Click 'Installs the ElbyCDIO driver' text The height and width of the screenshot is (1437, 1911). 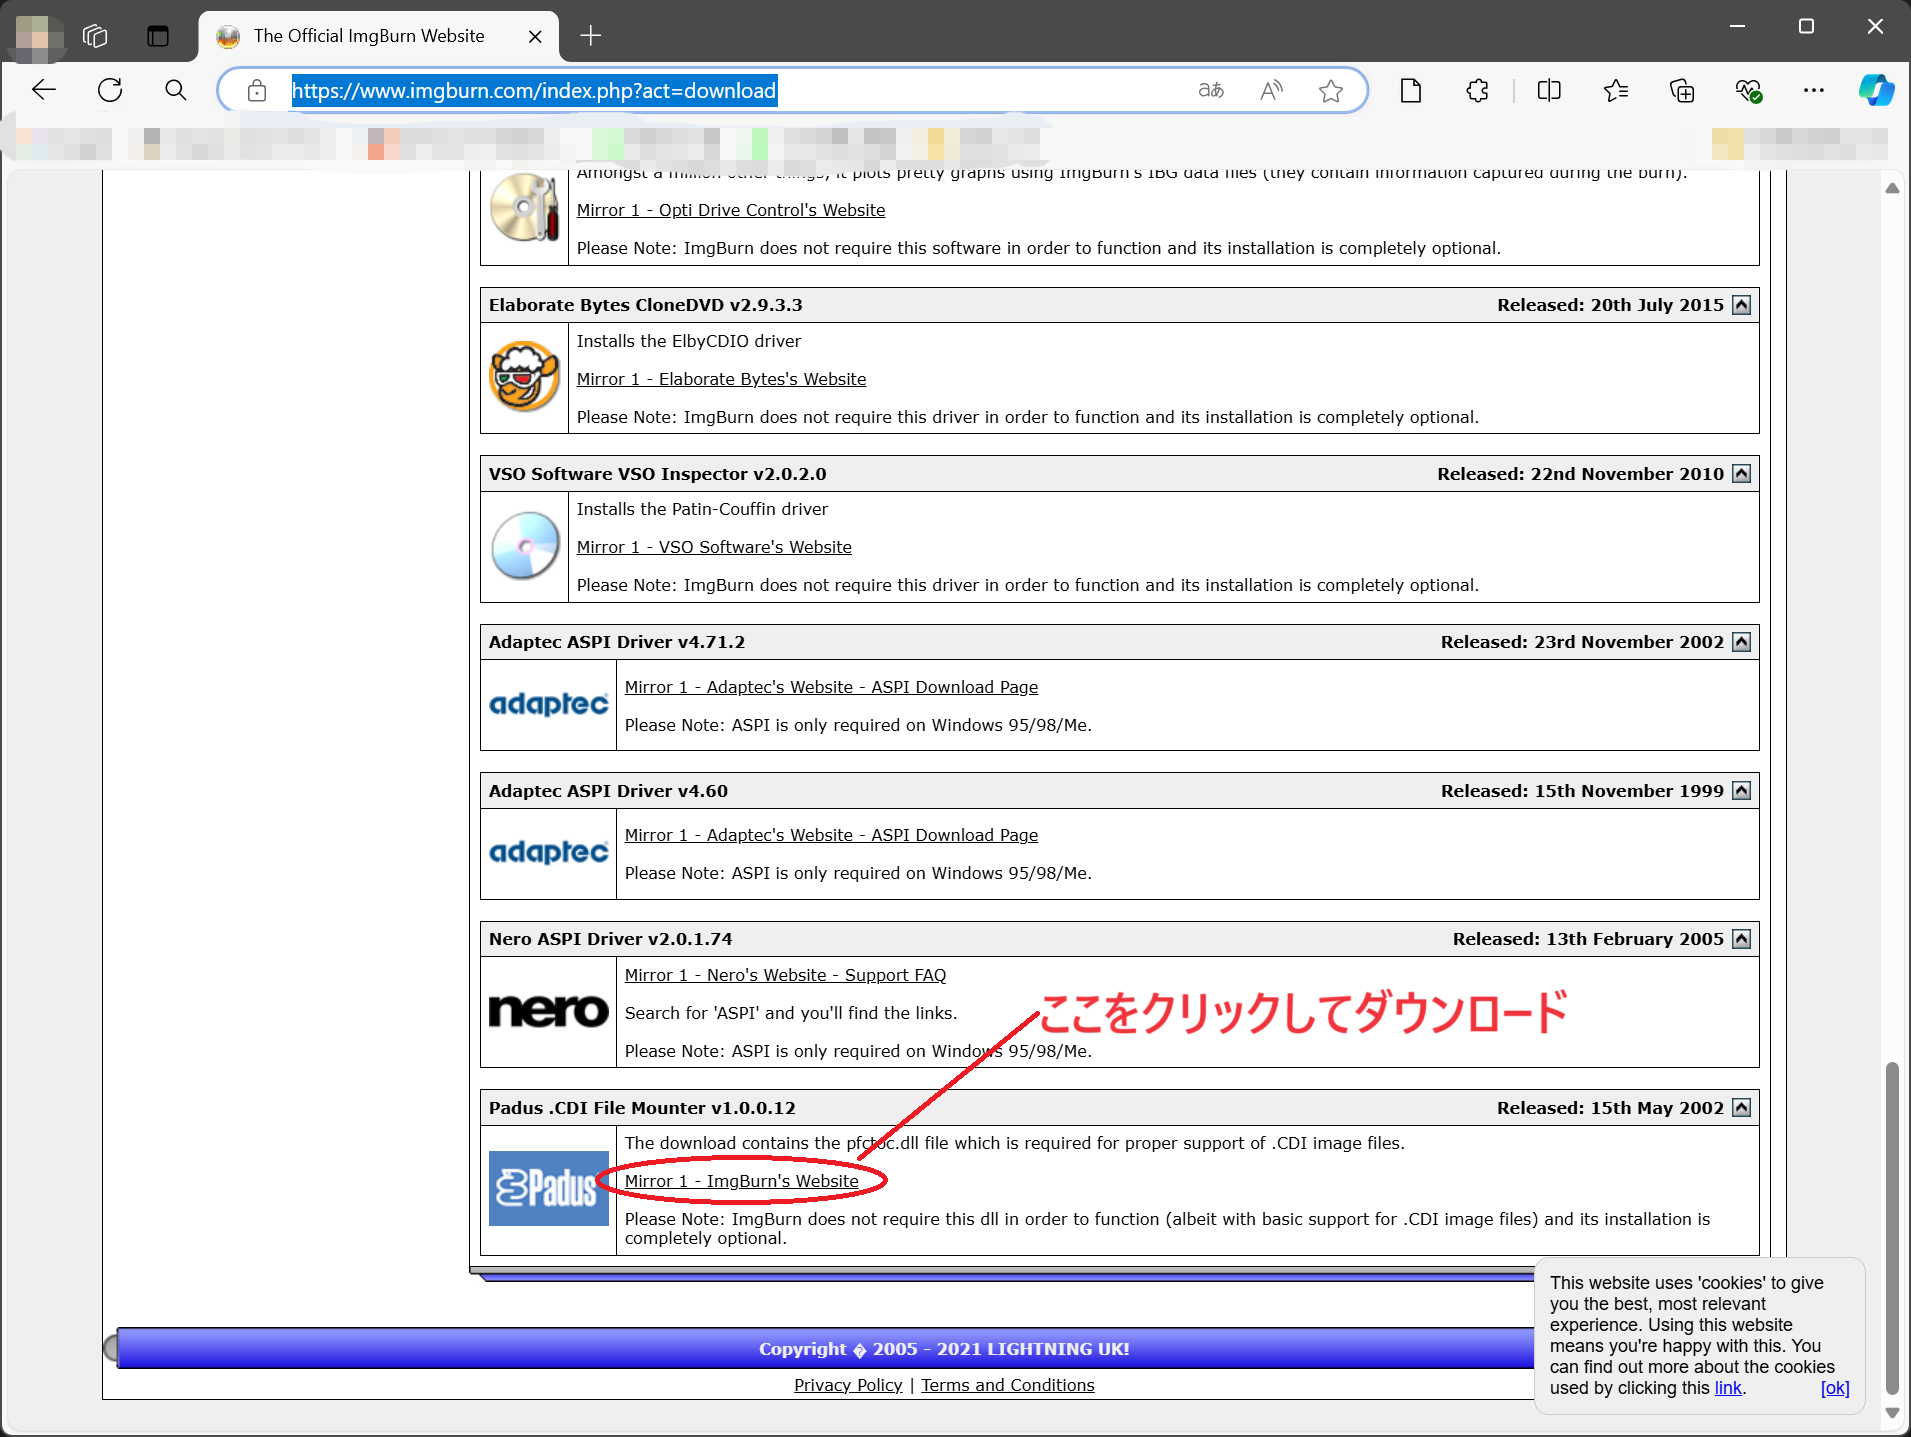click(689, 341)
